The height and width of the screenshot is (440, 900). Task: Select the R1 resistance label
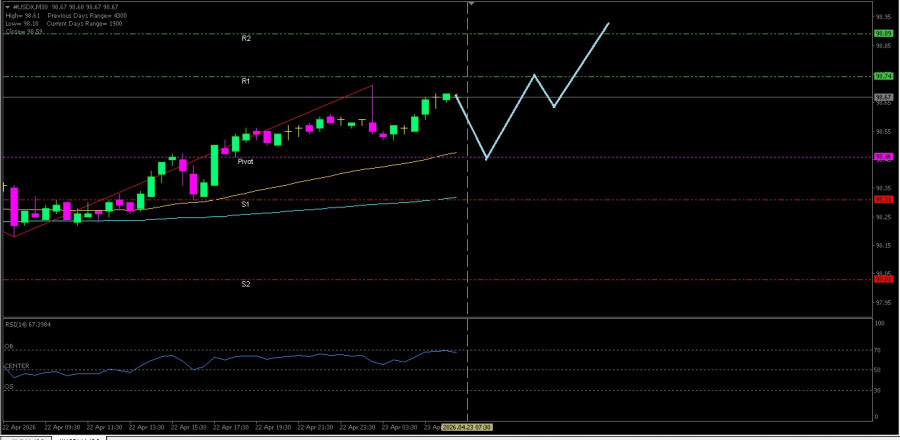246,81
